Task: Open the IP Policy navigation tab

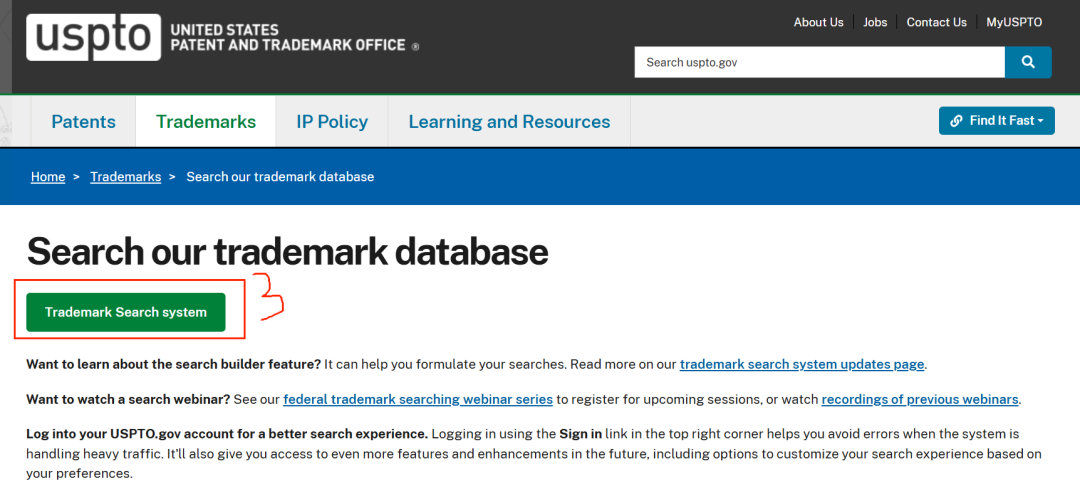Action: click(x=332, y=122)
